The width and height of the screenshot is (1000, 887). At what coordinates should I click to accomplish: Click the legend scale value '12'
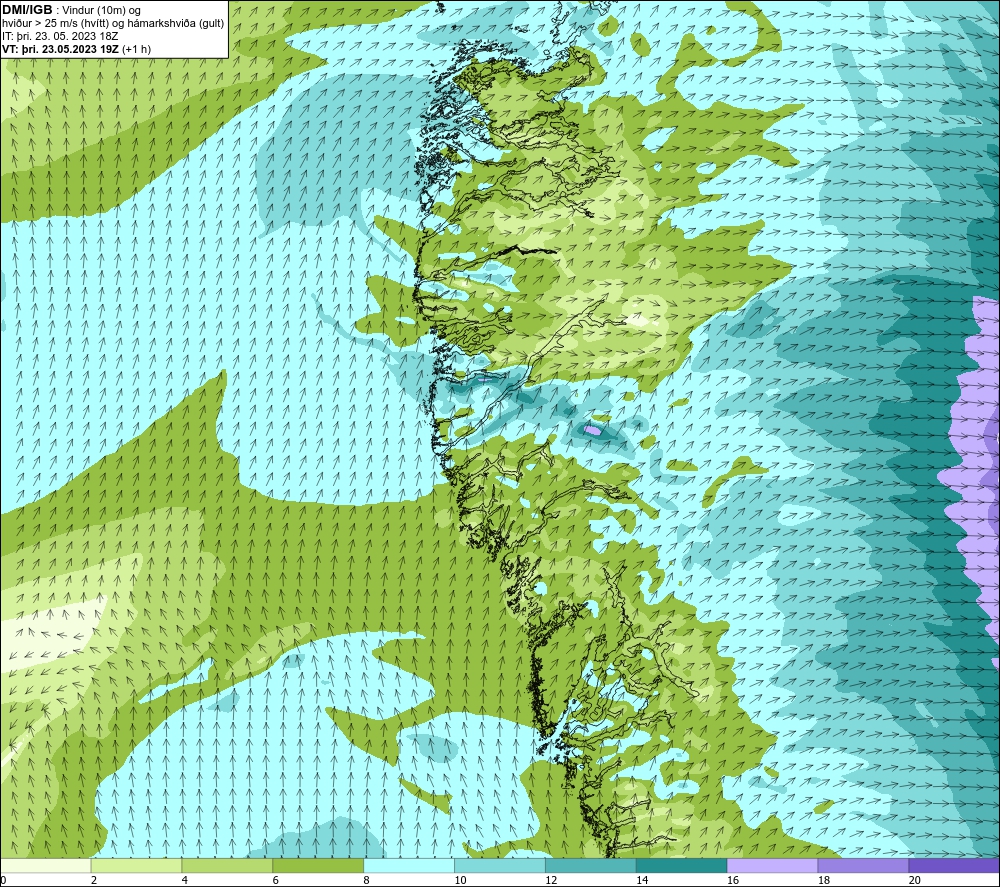(x=551, y=880)
